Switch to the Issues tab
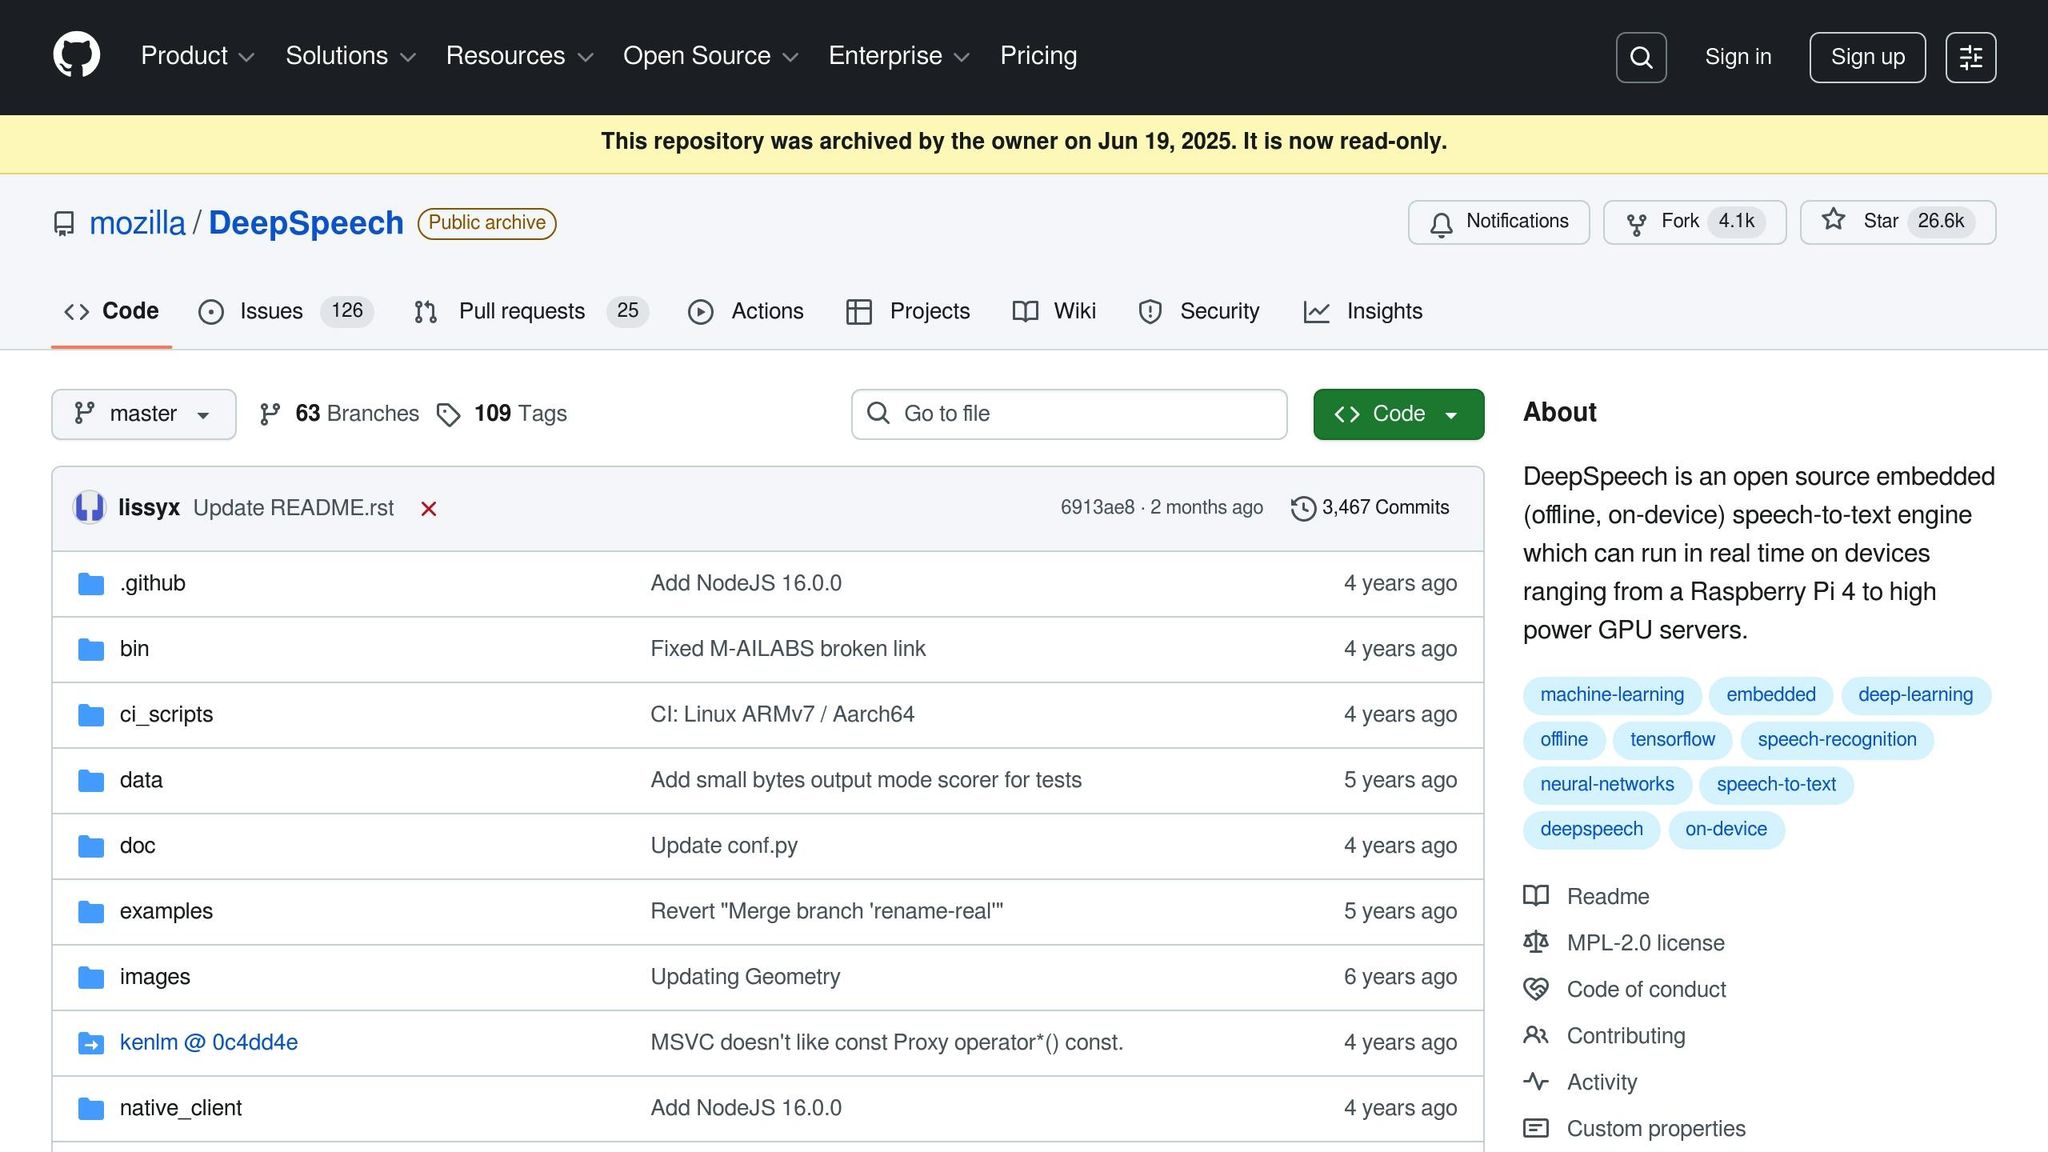This screenshot has width=2048, height=1152. click(x=286, y=312)
